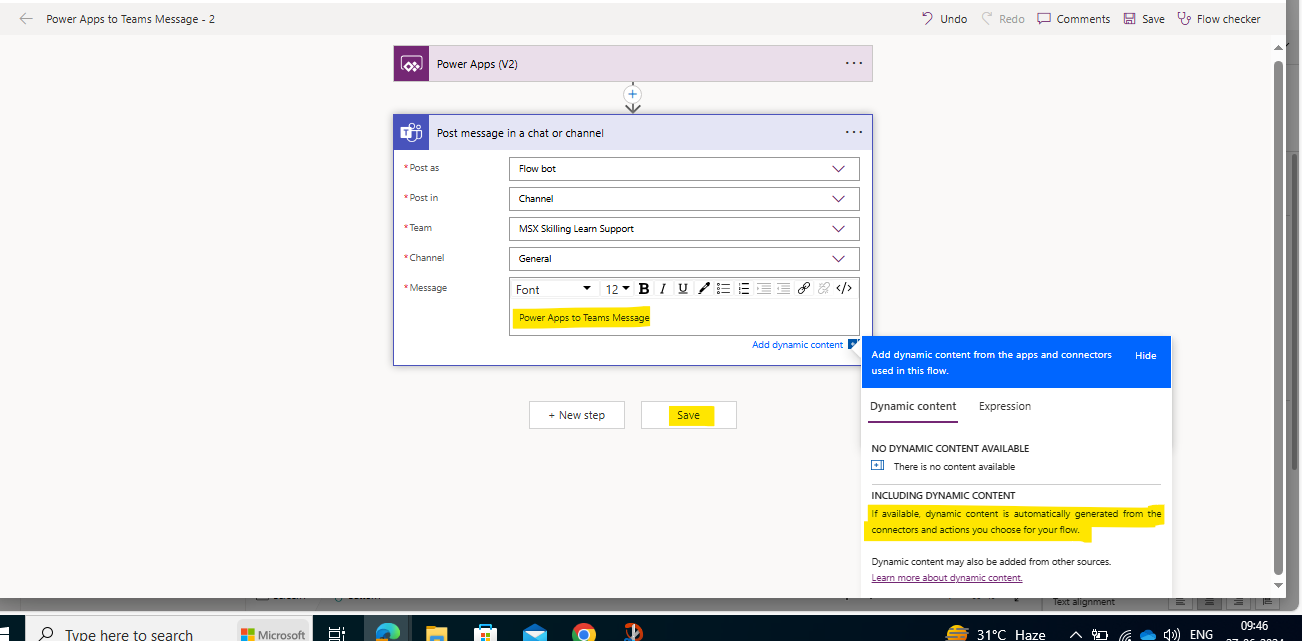Insert a step with the plus connector
The image size is (1302, 641).
tap(632, 94)
